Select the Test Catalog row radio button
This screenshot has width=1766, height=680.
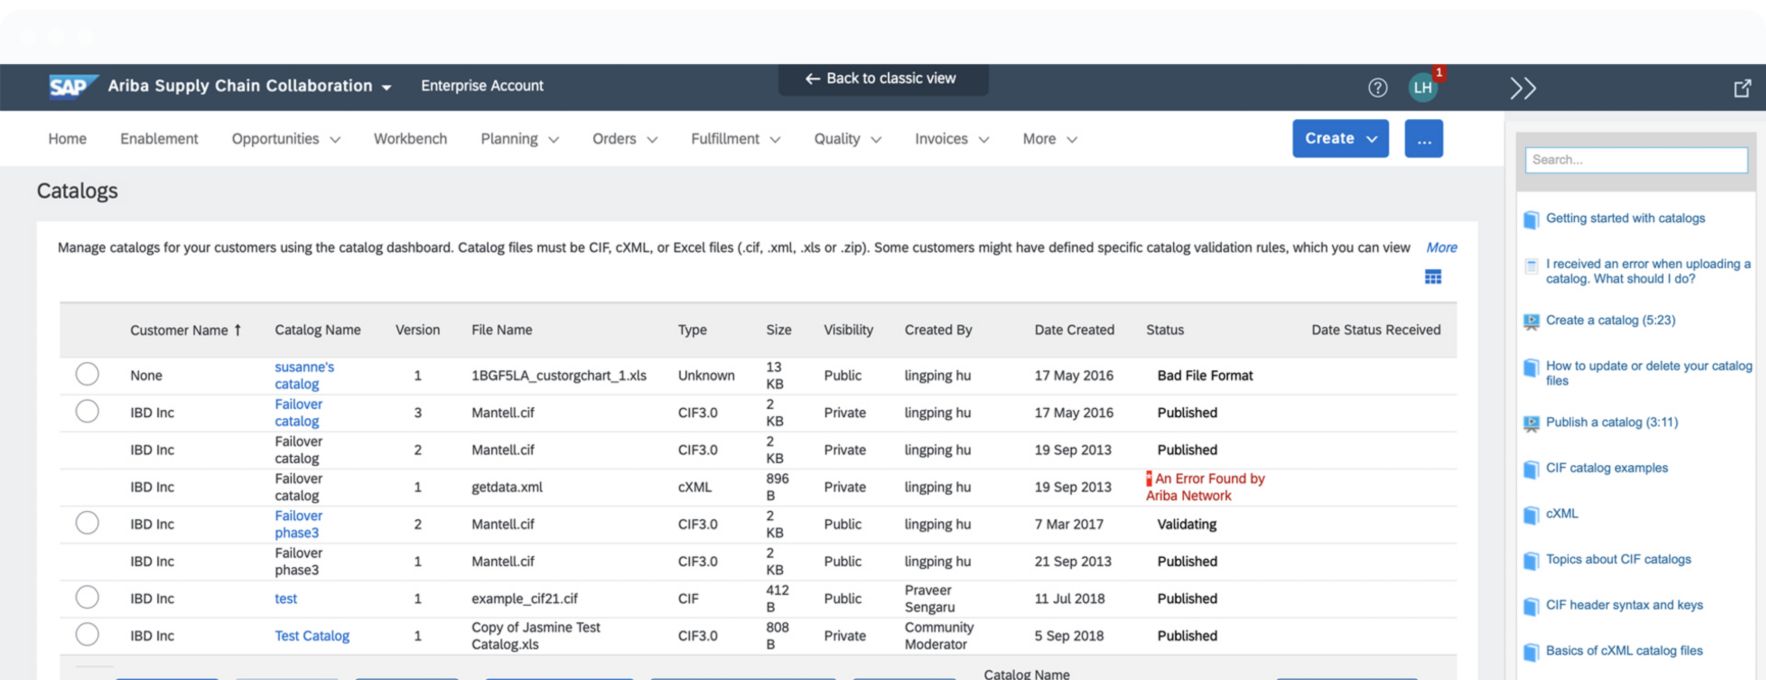point(87,634)
